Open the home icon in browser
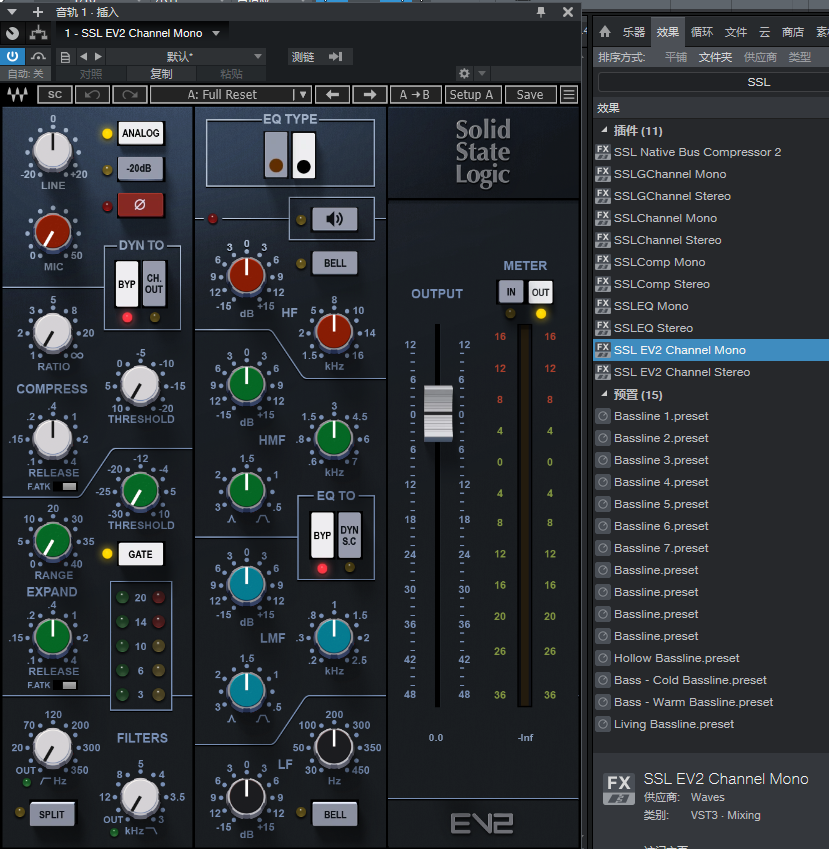Viewport: 829px width, 849px height. [605, 32]
